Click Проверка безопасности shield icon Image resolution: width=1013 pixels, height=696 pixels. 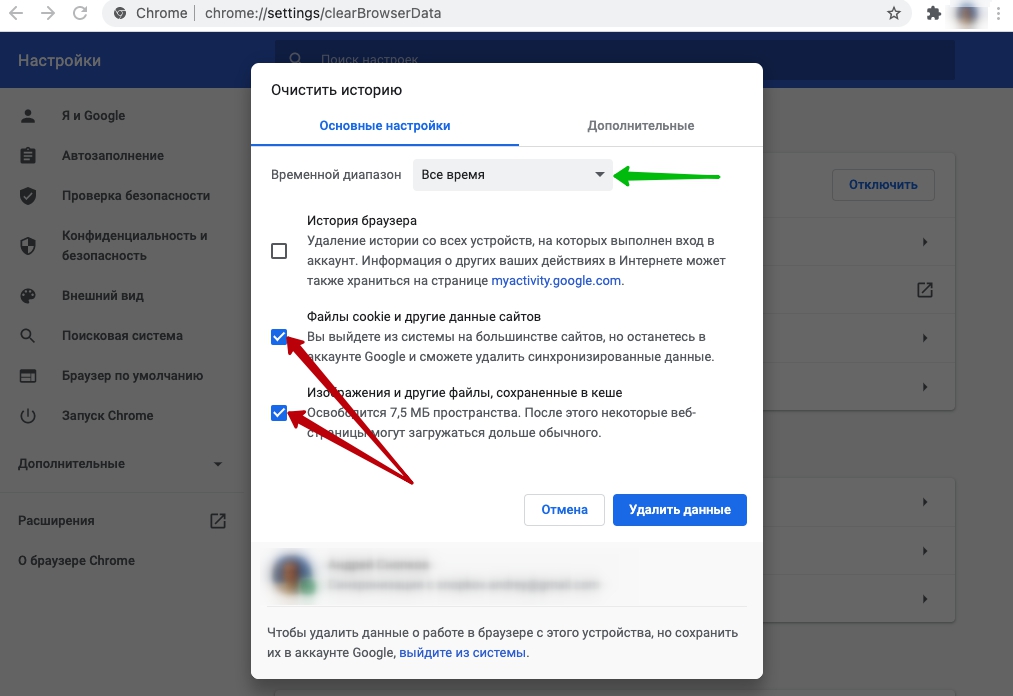point(28,196)
